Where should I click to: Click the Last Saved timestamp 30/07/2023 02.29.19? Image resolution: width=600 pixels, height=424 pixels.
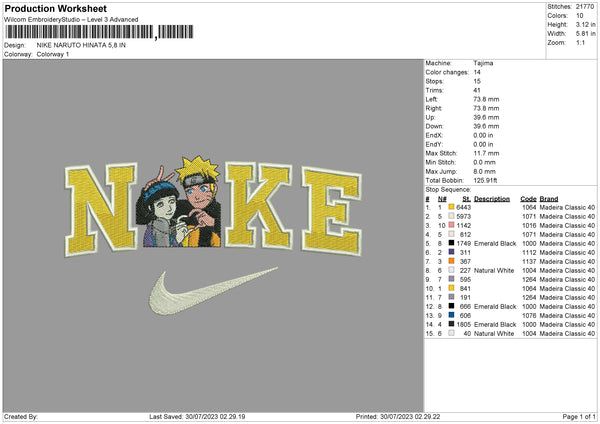[215, 416]
